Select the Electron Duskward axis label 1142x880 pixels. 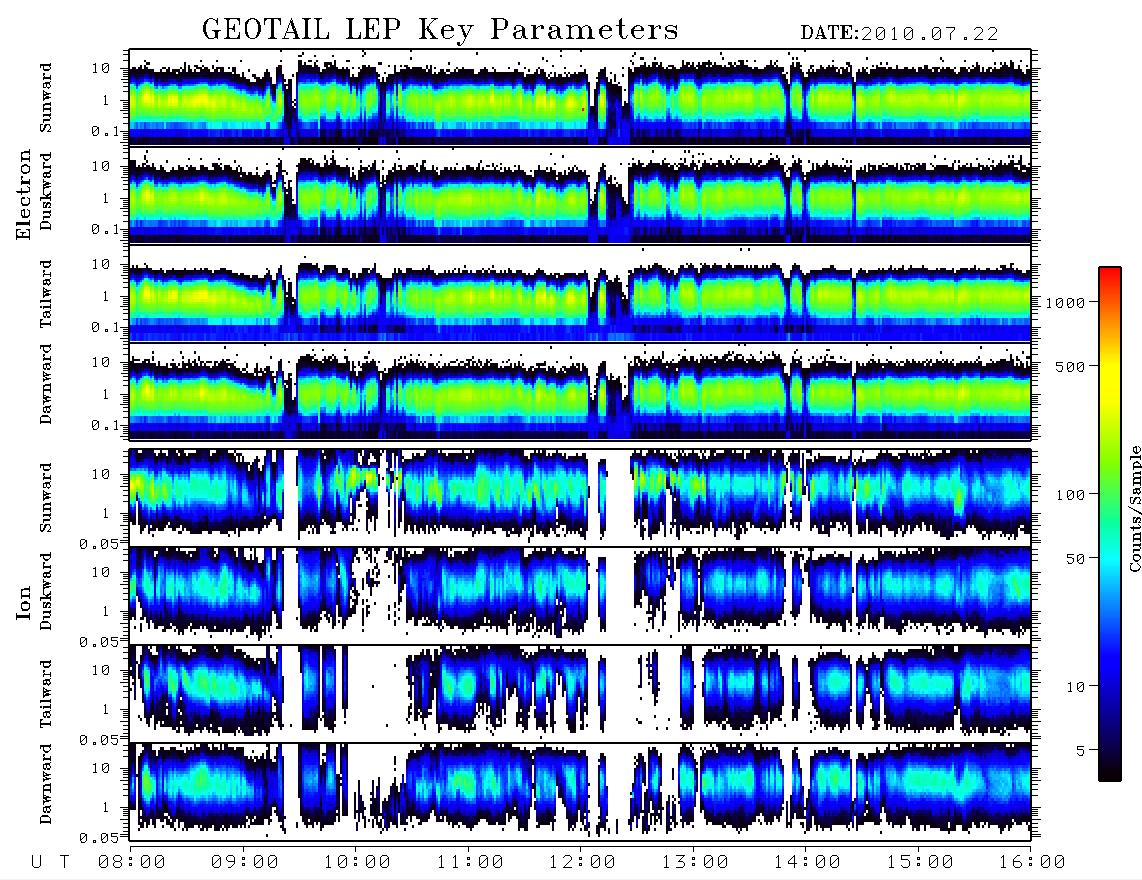[46, 191]
